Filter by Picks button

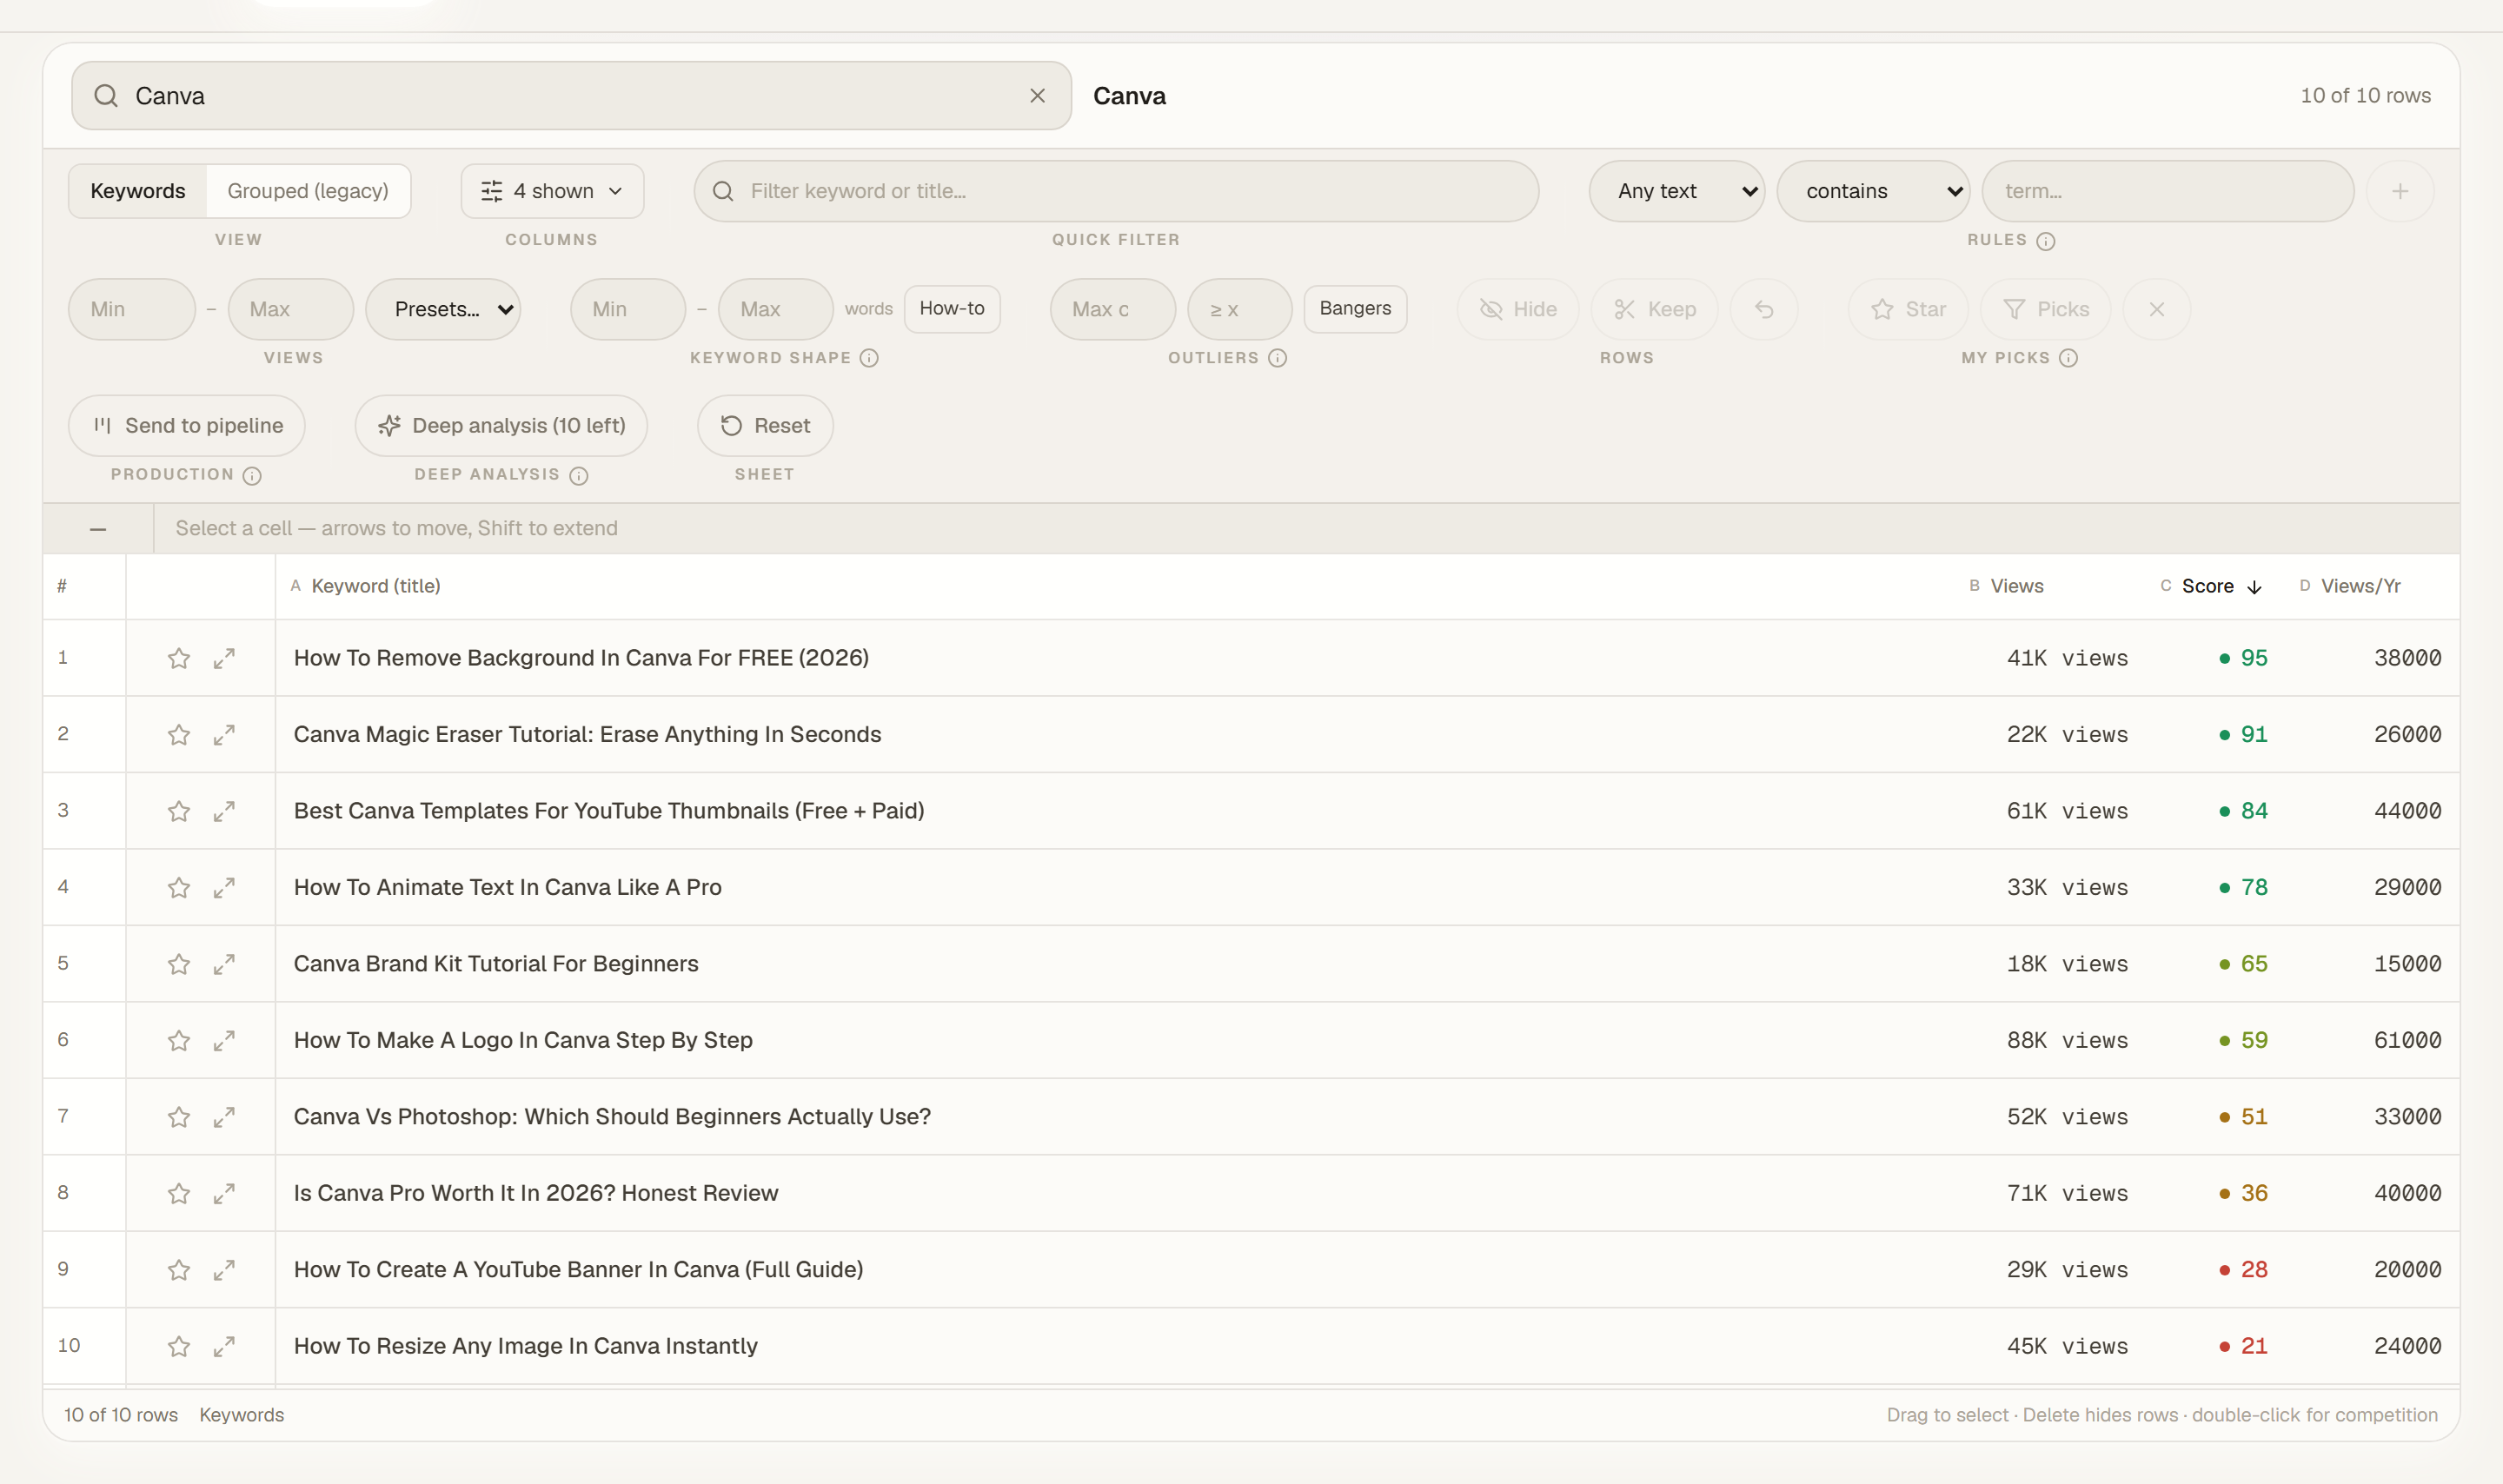coord(2046,309)
